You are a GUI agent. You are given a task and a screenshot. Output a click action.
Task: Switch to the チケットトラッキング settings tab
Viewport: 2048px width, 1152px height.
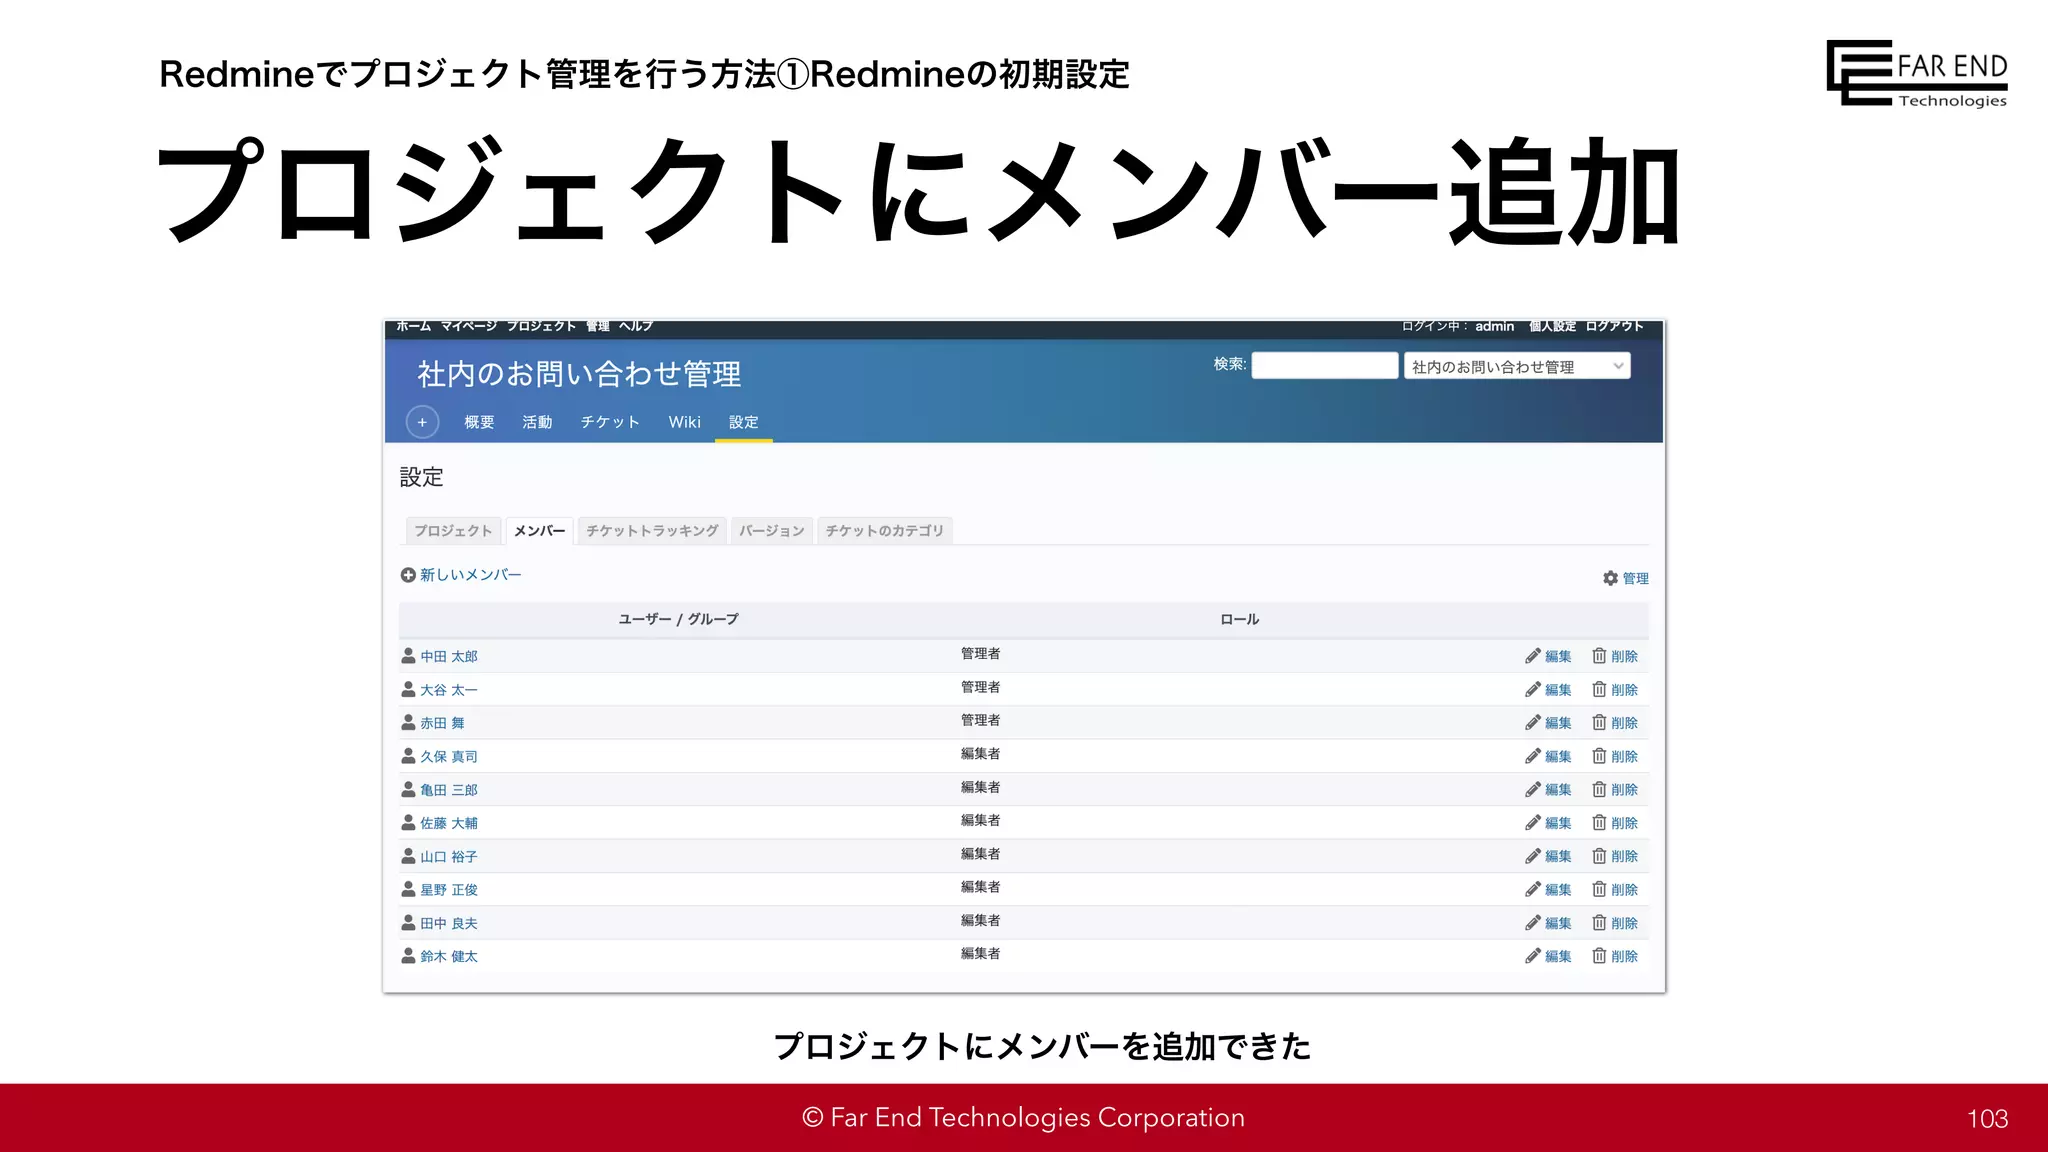point(652,531)
